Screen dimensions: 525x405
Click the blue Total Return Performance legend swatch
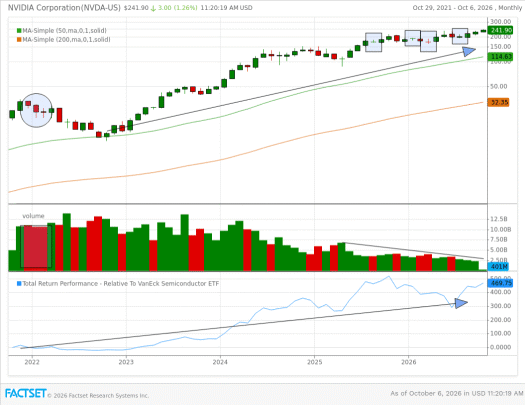(x=19, y=284)
